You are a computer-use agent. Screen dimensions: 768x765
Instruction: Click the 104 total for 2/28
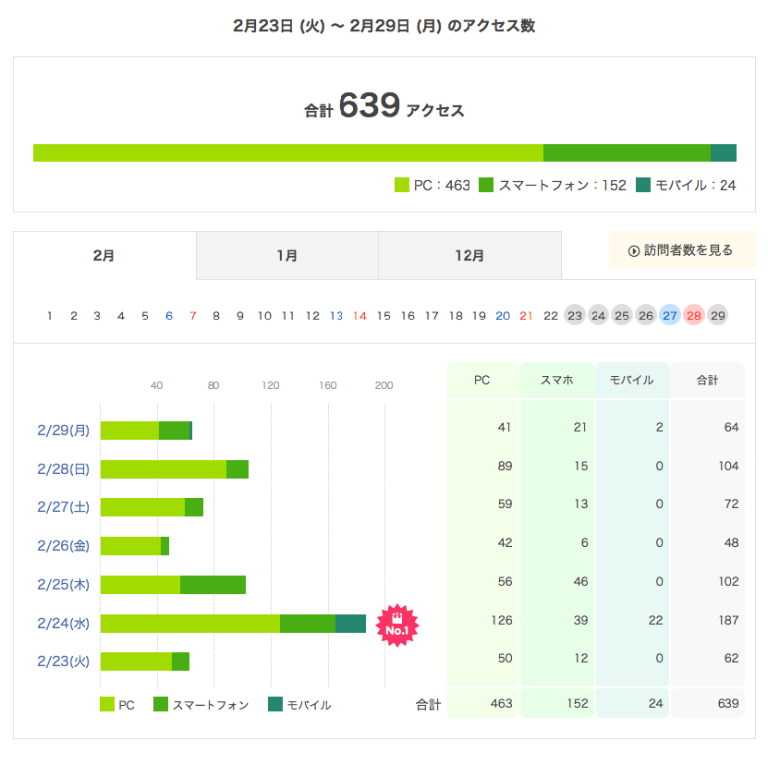coord(728,466)
